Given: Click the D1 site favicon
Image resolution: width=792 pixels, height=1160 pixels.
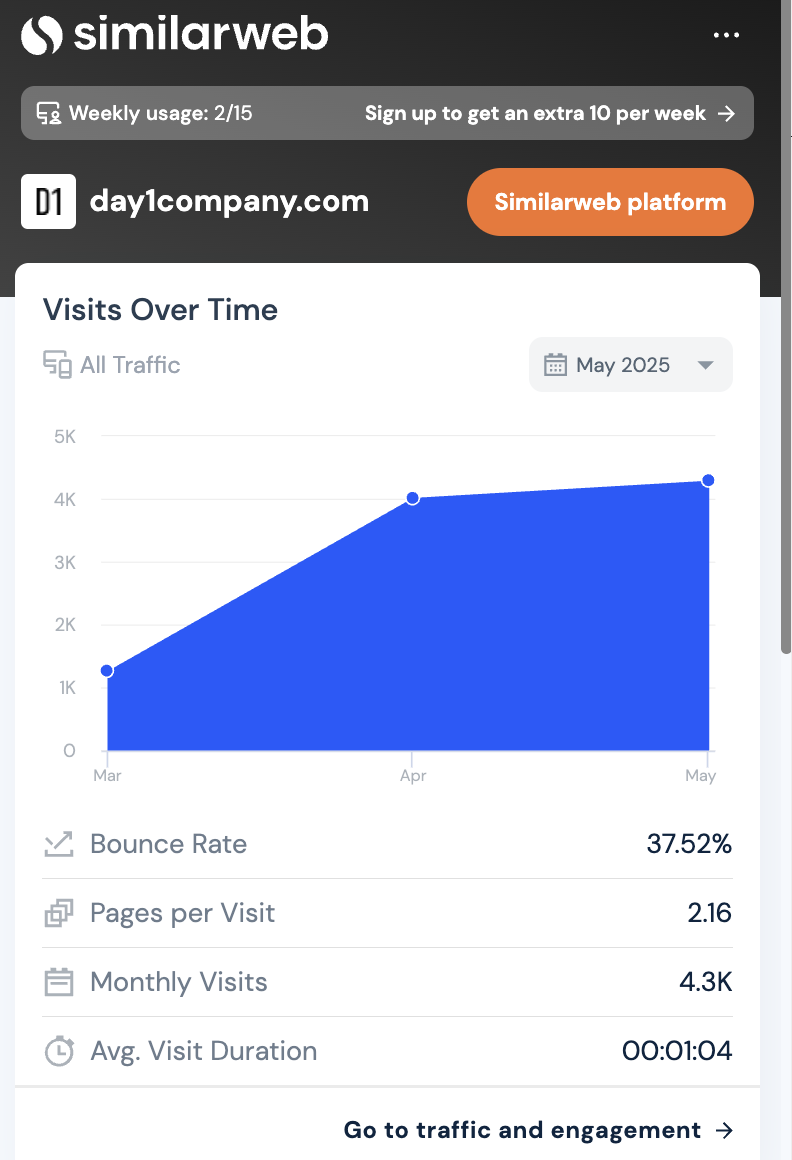Looking at the screenshot, I should [x=48, y=201].
